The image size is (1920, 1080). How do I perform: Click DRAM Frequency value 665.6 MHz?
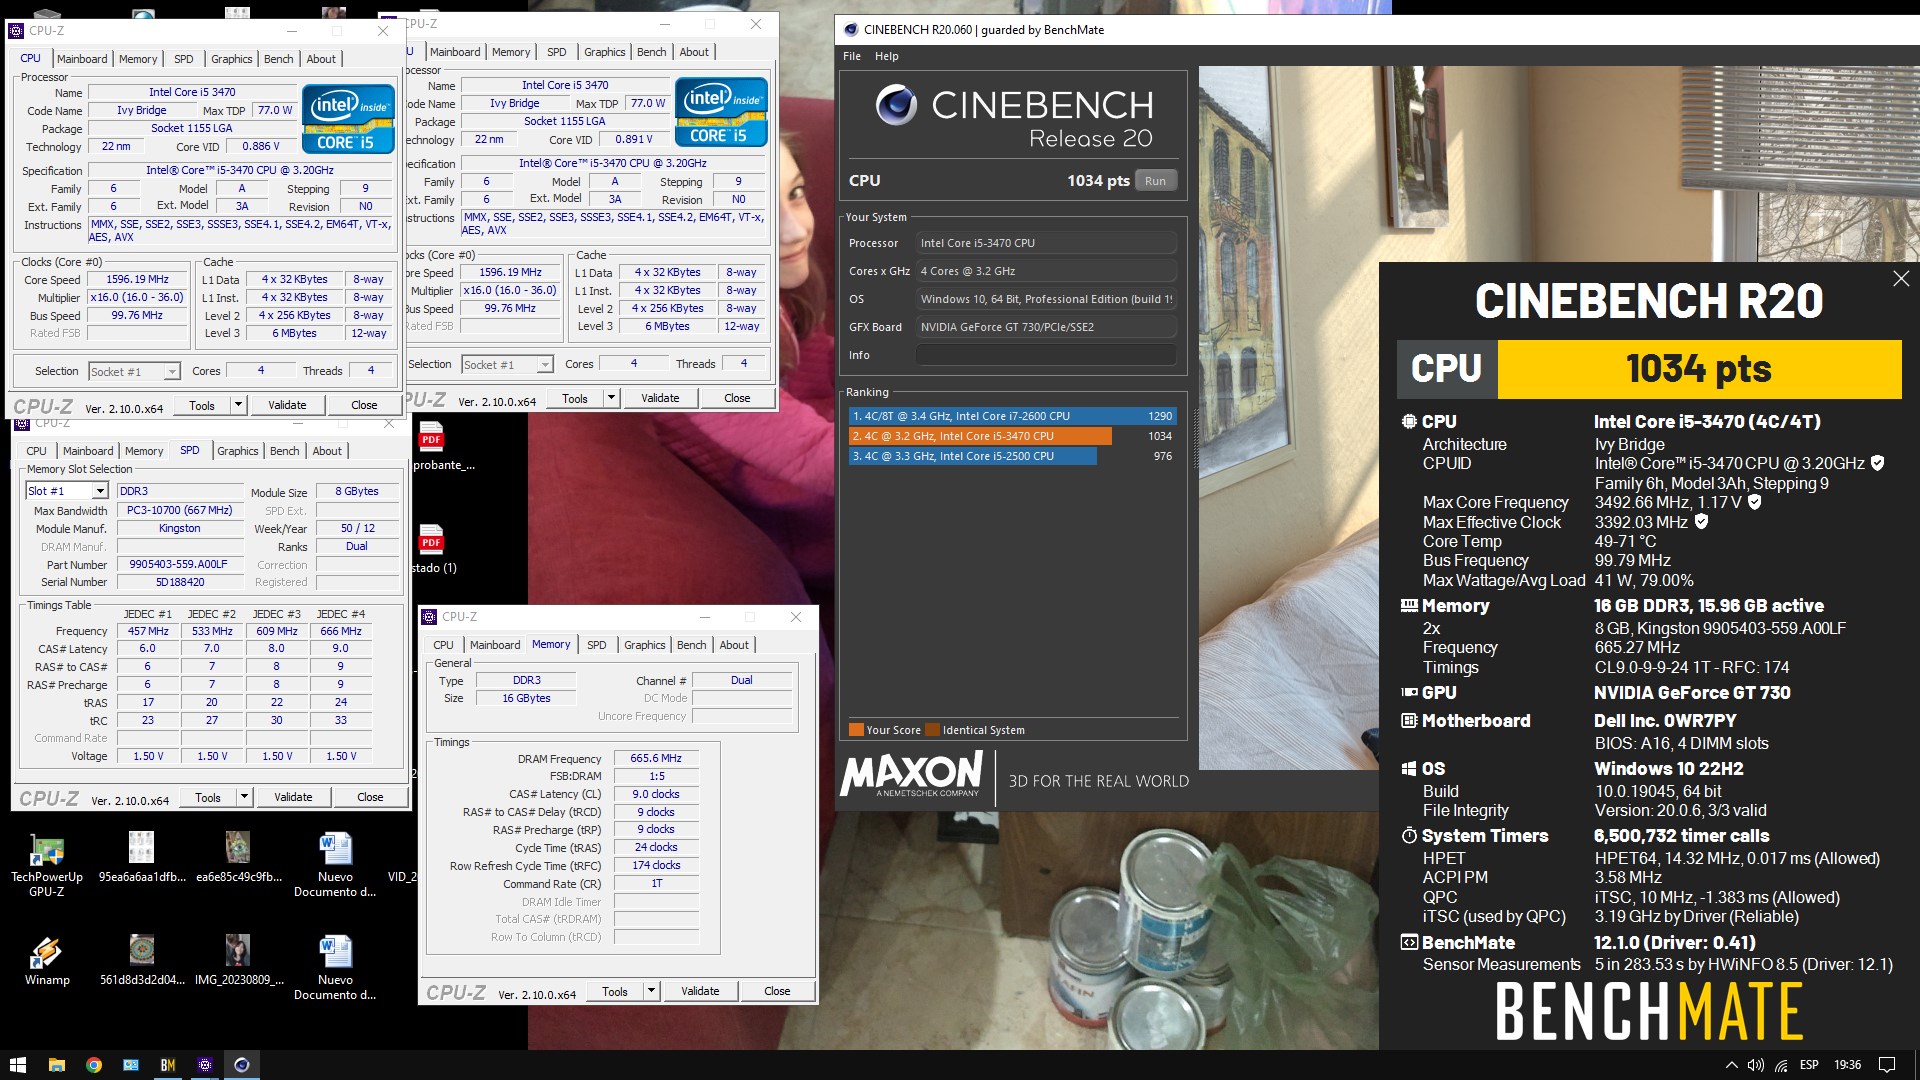pyautogui.click(x=656, y=758)
